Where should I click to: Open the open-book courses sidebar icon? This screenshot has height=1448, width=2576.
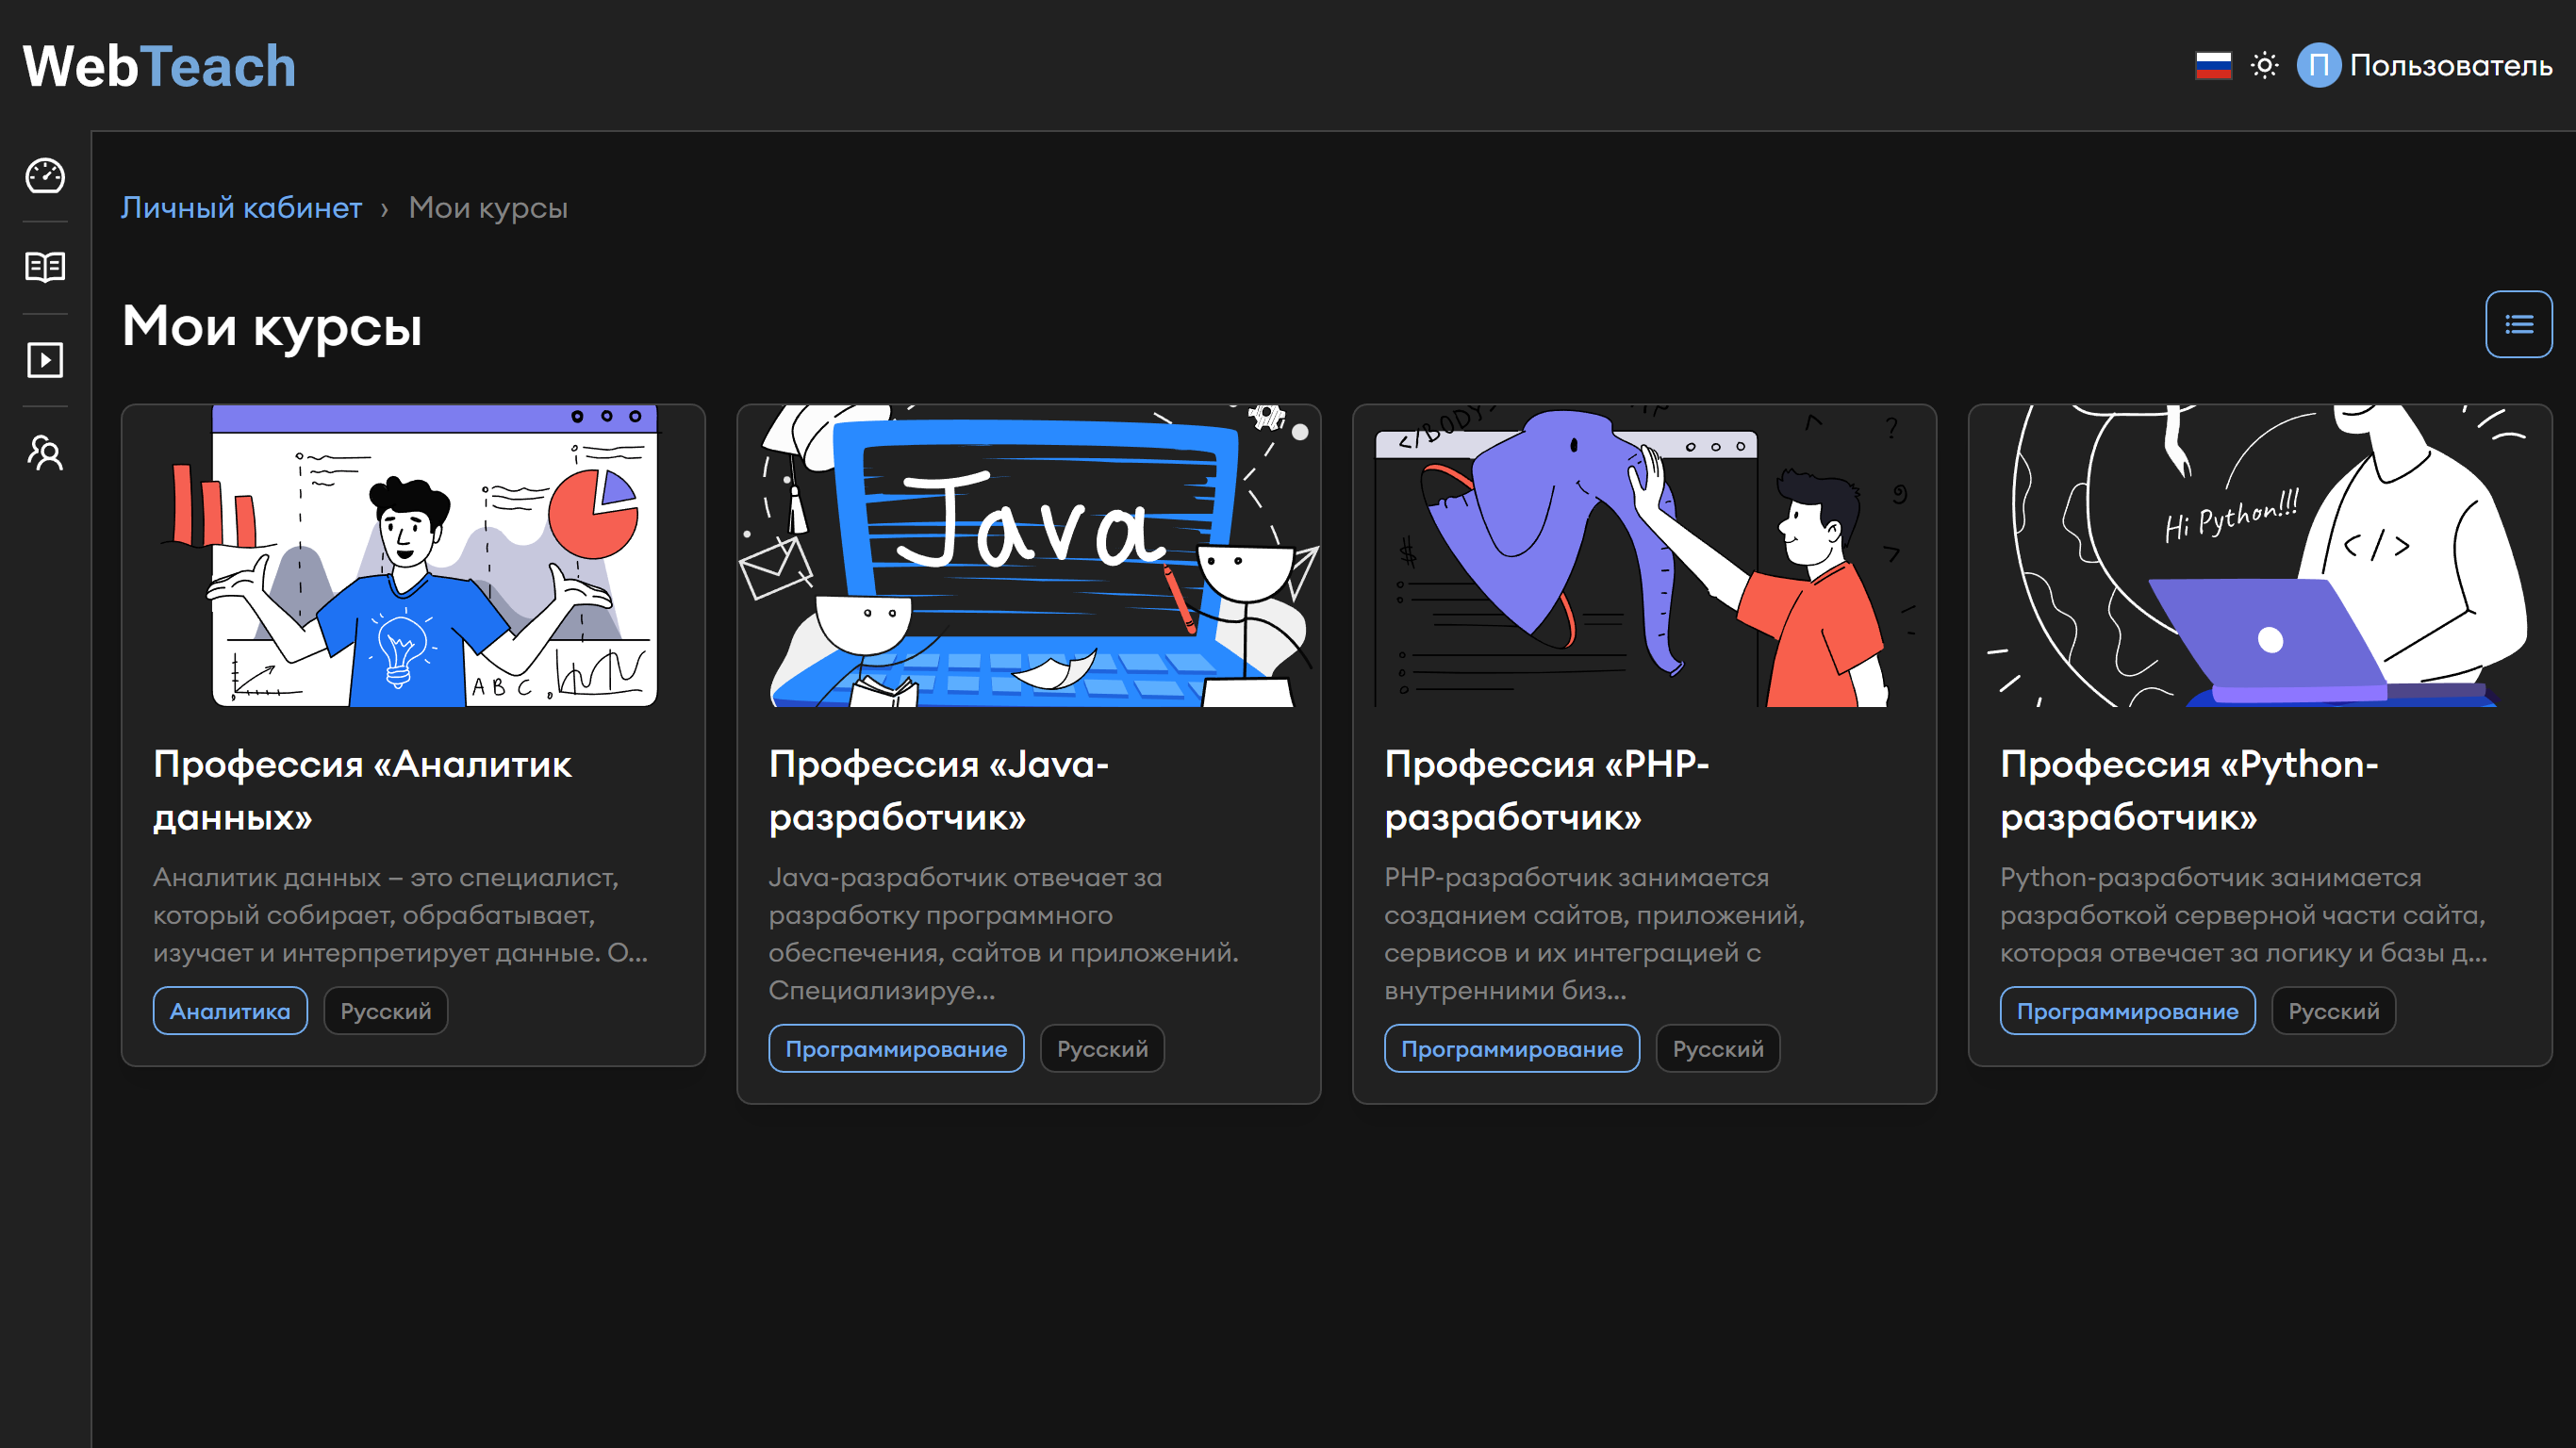tap(45, 267)
